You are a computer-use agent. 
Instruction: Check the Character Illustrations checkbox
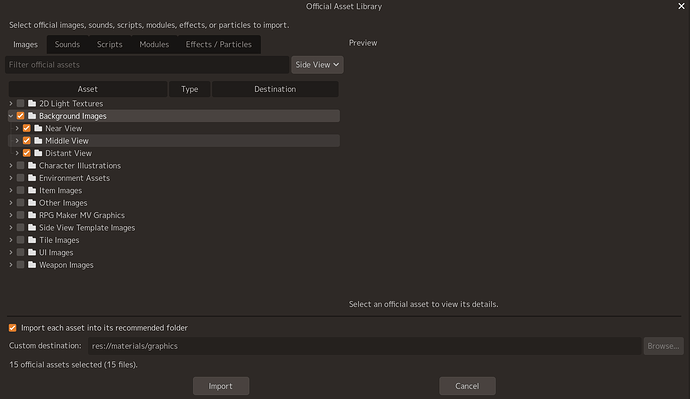point(20,165)
